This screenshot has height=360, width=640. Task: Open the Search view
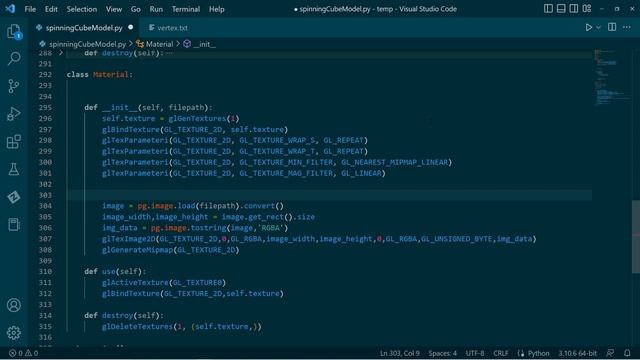tap(13, 58)
